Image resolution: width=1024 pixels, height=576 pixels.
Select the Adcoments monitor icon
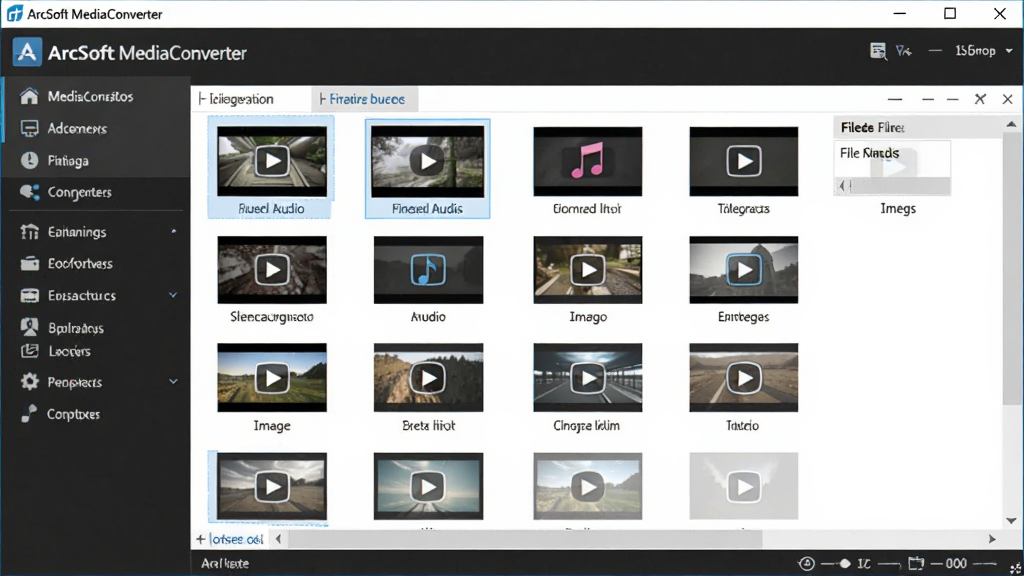pyautogui.click(x=29, y=129)
